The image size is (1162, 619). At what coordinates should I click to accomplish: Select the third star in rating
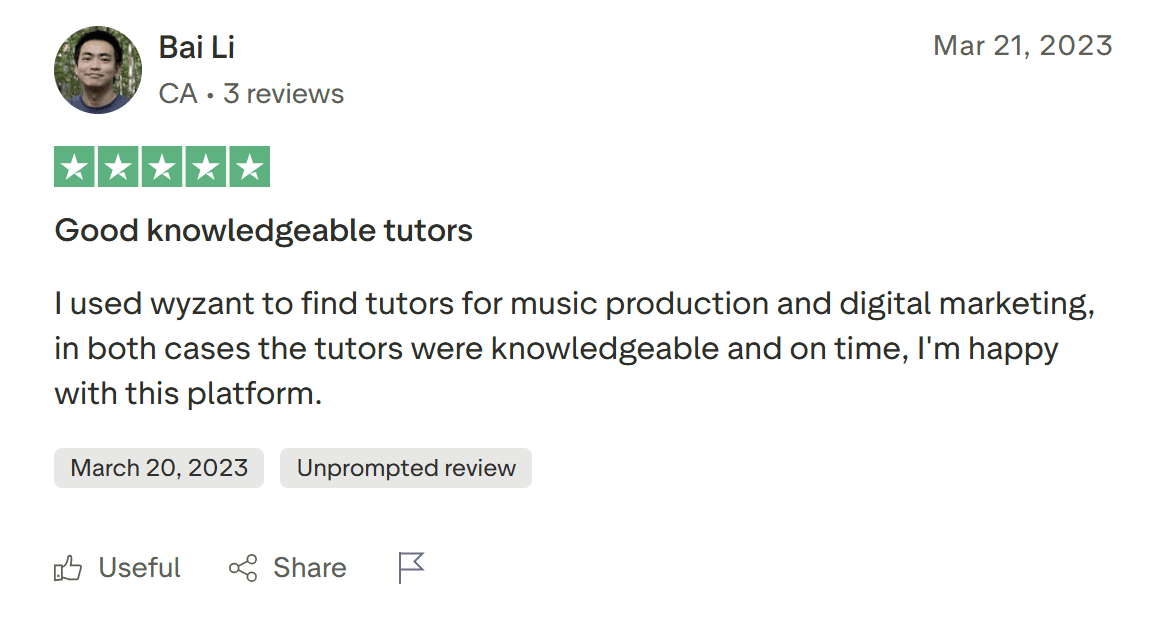[162, 167]
